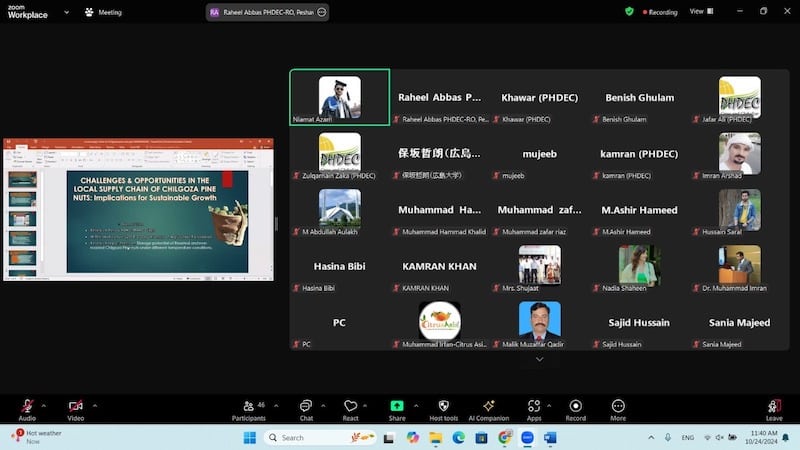The width and height of the screenshot is (800, 450).
Task: Toggle recording with the Record button
Action: coord(576,406)
